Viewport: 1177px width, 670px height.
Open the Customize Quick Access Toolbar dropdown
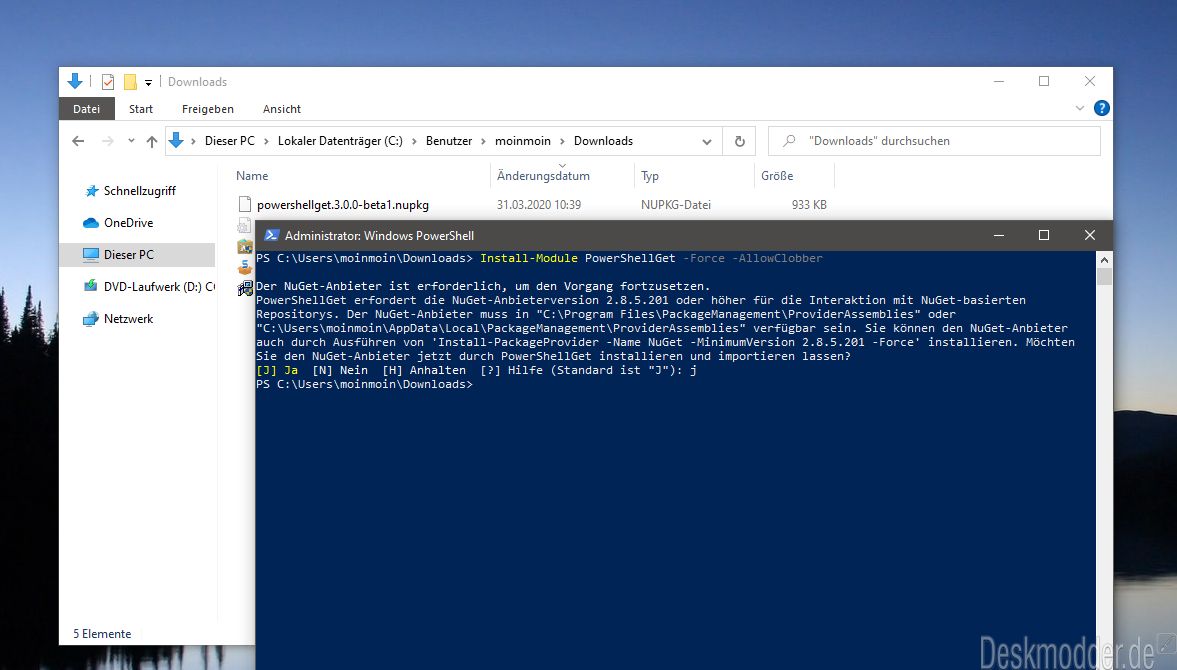(149, 83)
